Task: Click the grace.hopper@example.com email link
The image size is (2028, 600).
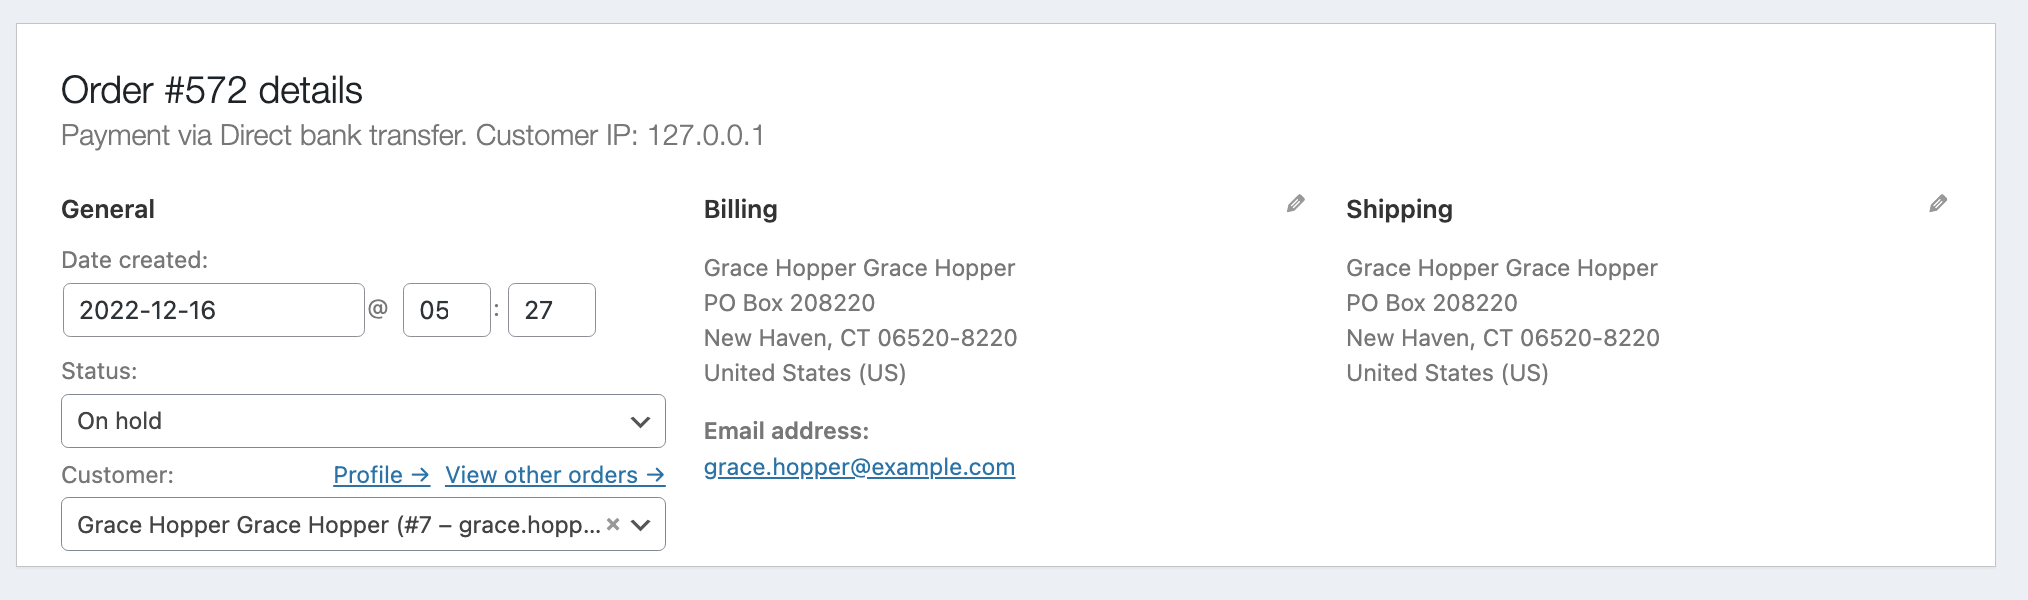Action: (859, 467)
